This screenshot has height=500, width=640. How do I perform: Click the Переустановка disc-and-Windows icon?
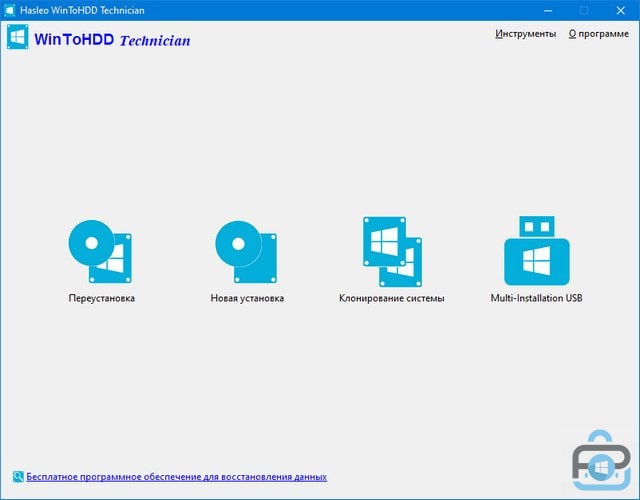(100, 251)
